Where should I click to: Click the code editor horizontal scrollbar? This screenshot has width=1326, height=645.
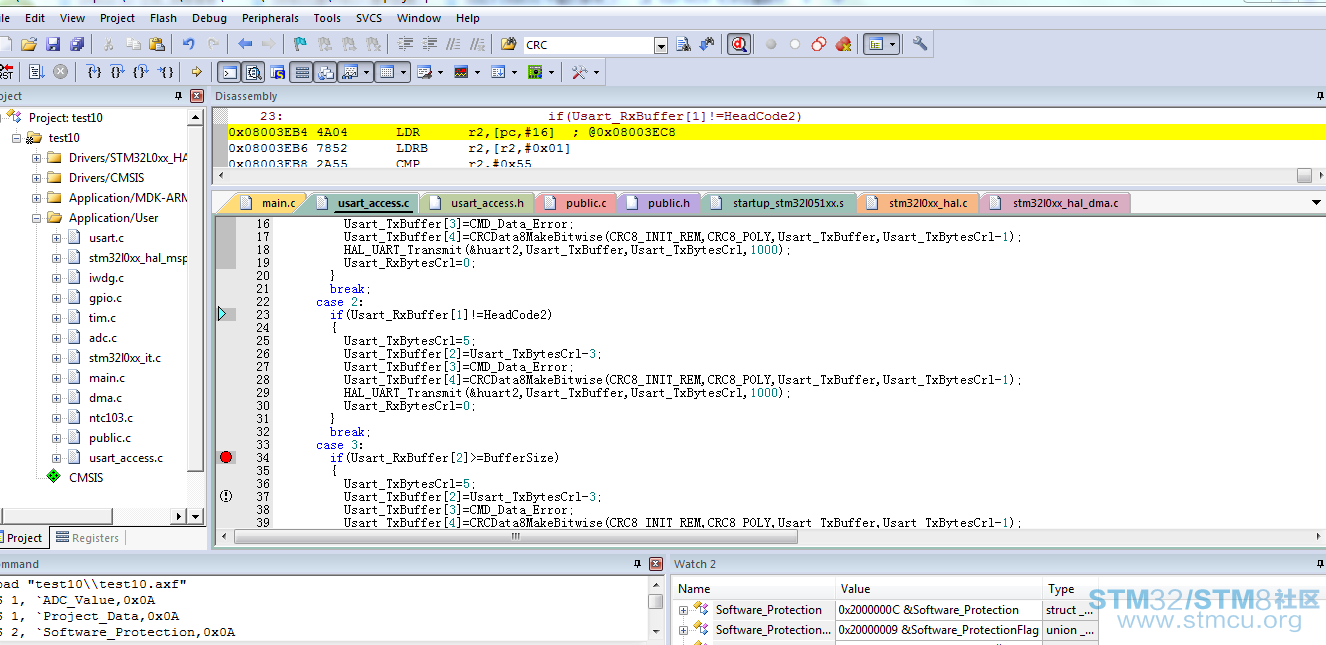point(516,537)
